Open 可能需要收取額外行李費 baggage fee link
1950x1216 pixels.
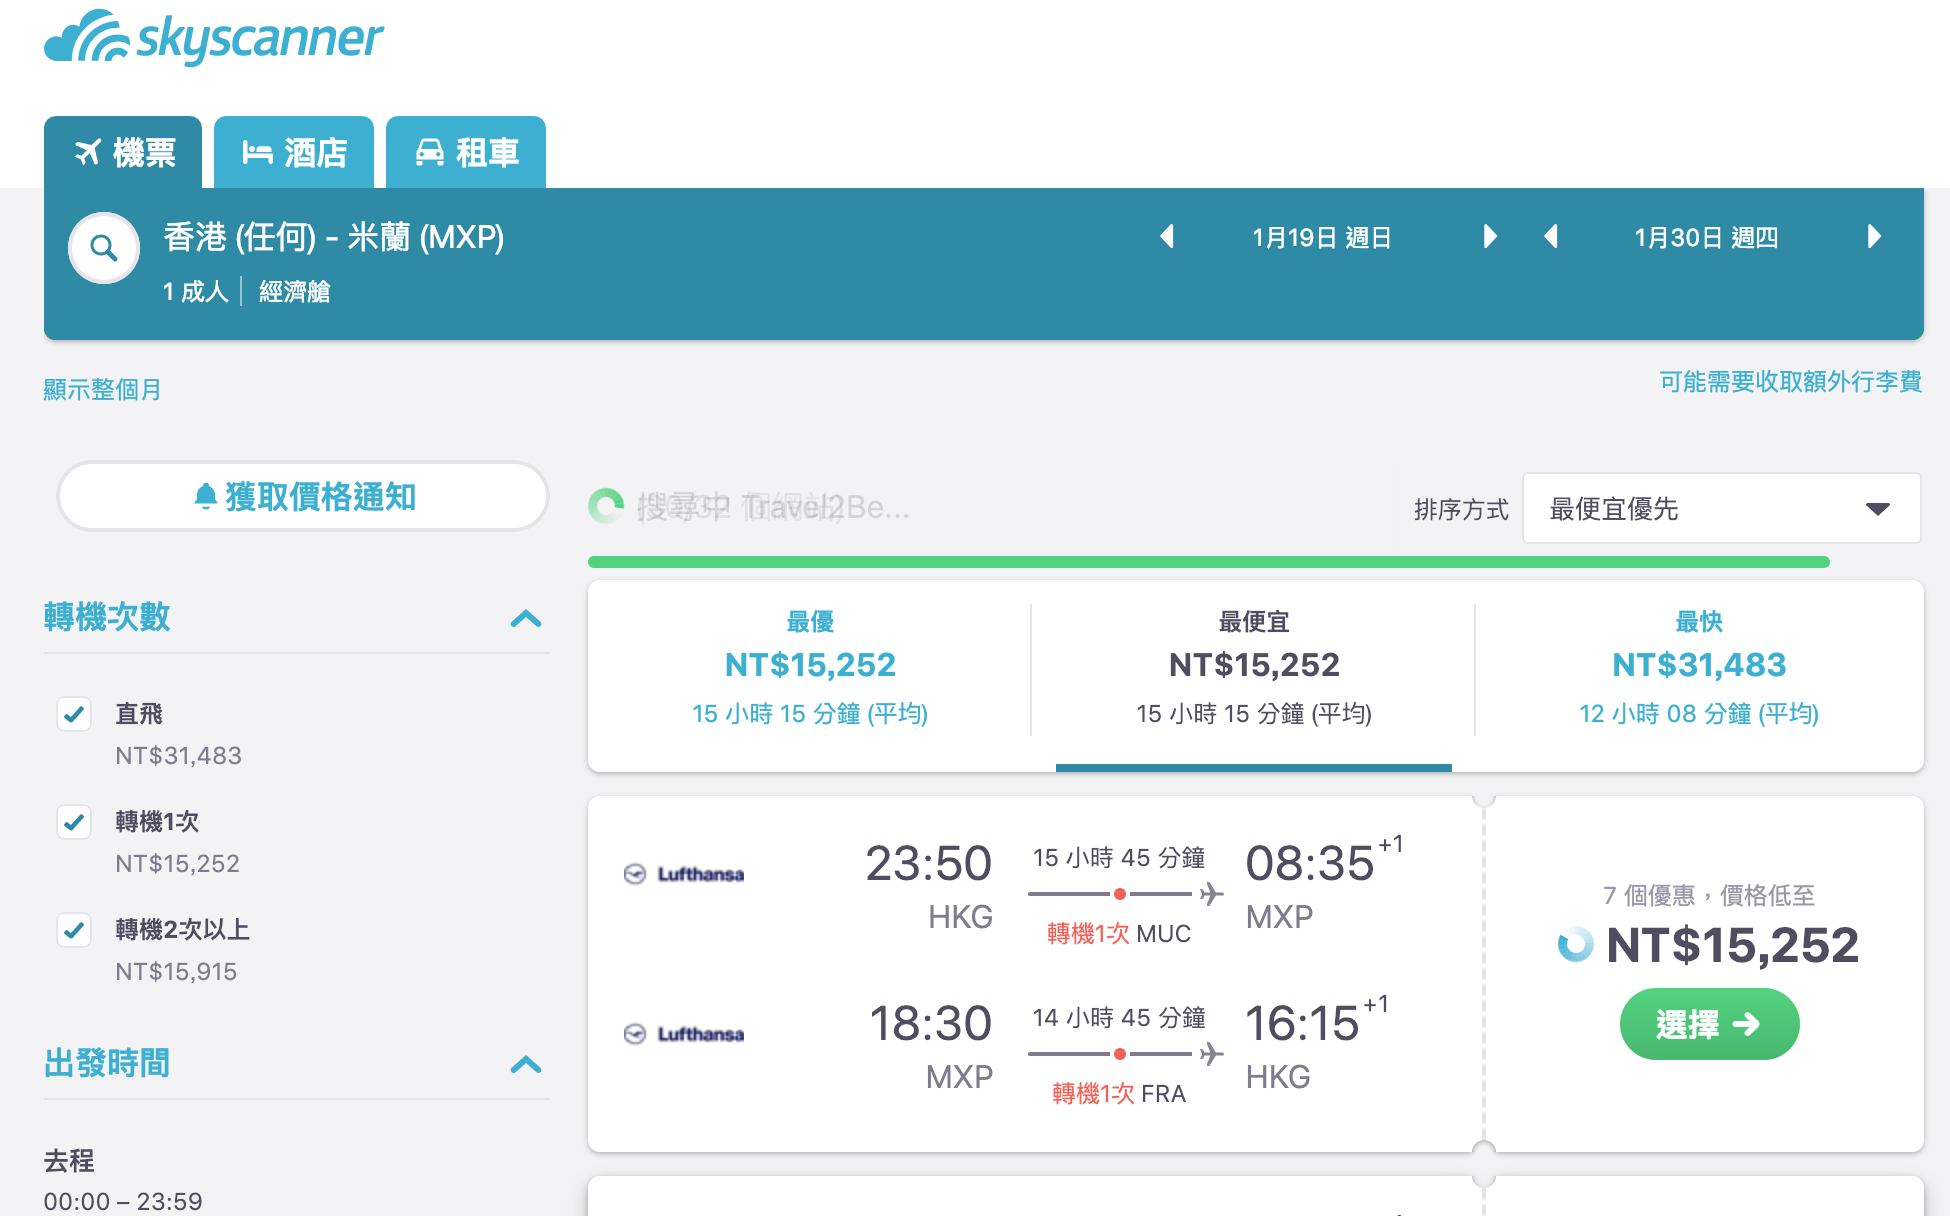click(1790, 382)
